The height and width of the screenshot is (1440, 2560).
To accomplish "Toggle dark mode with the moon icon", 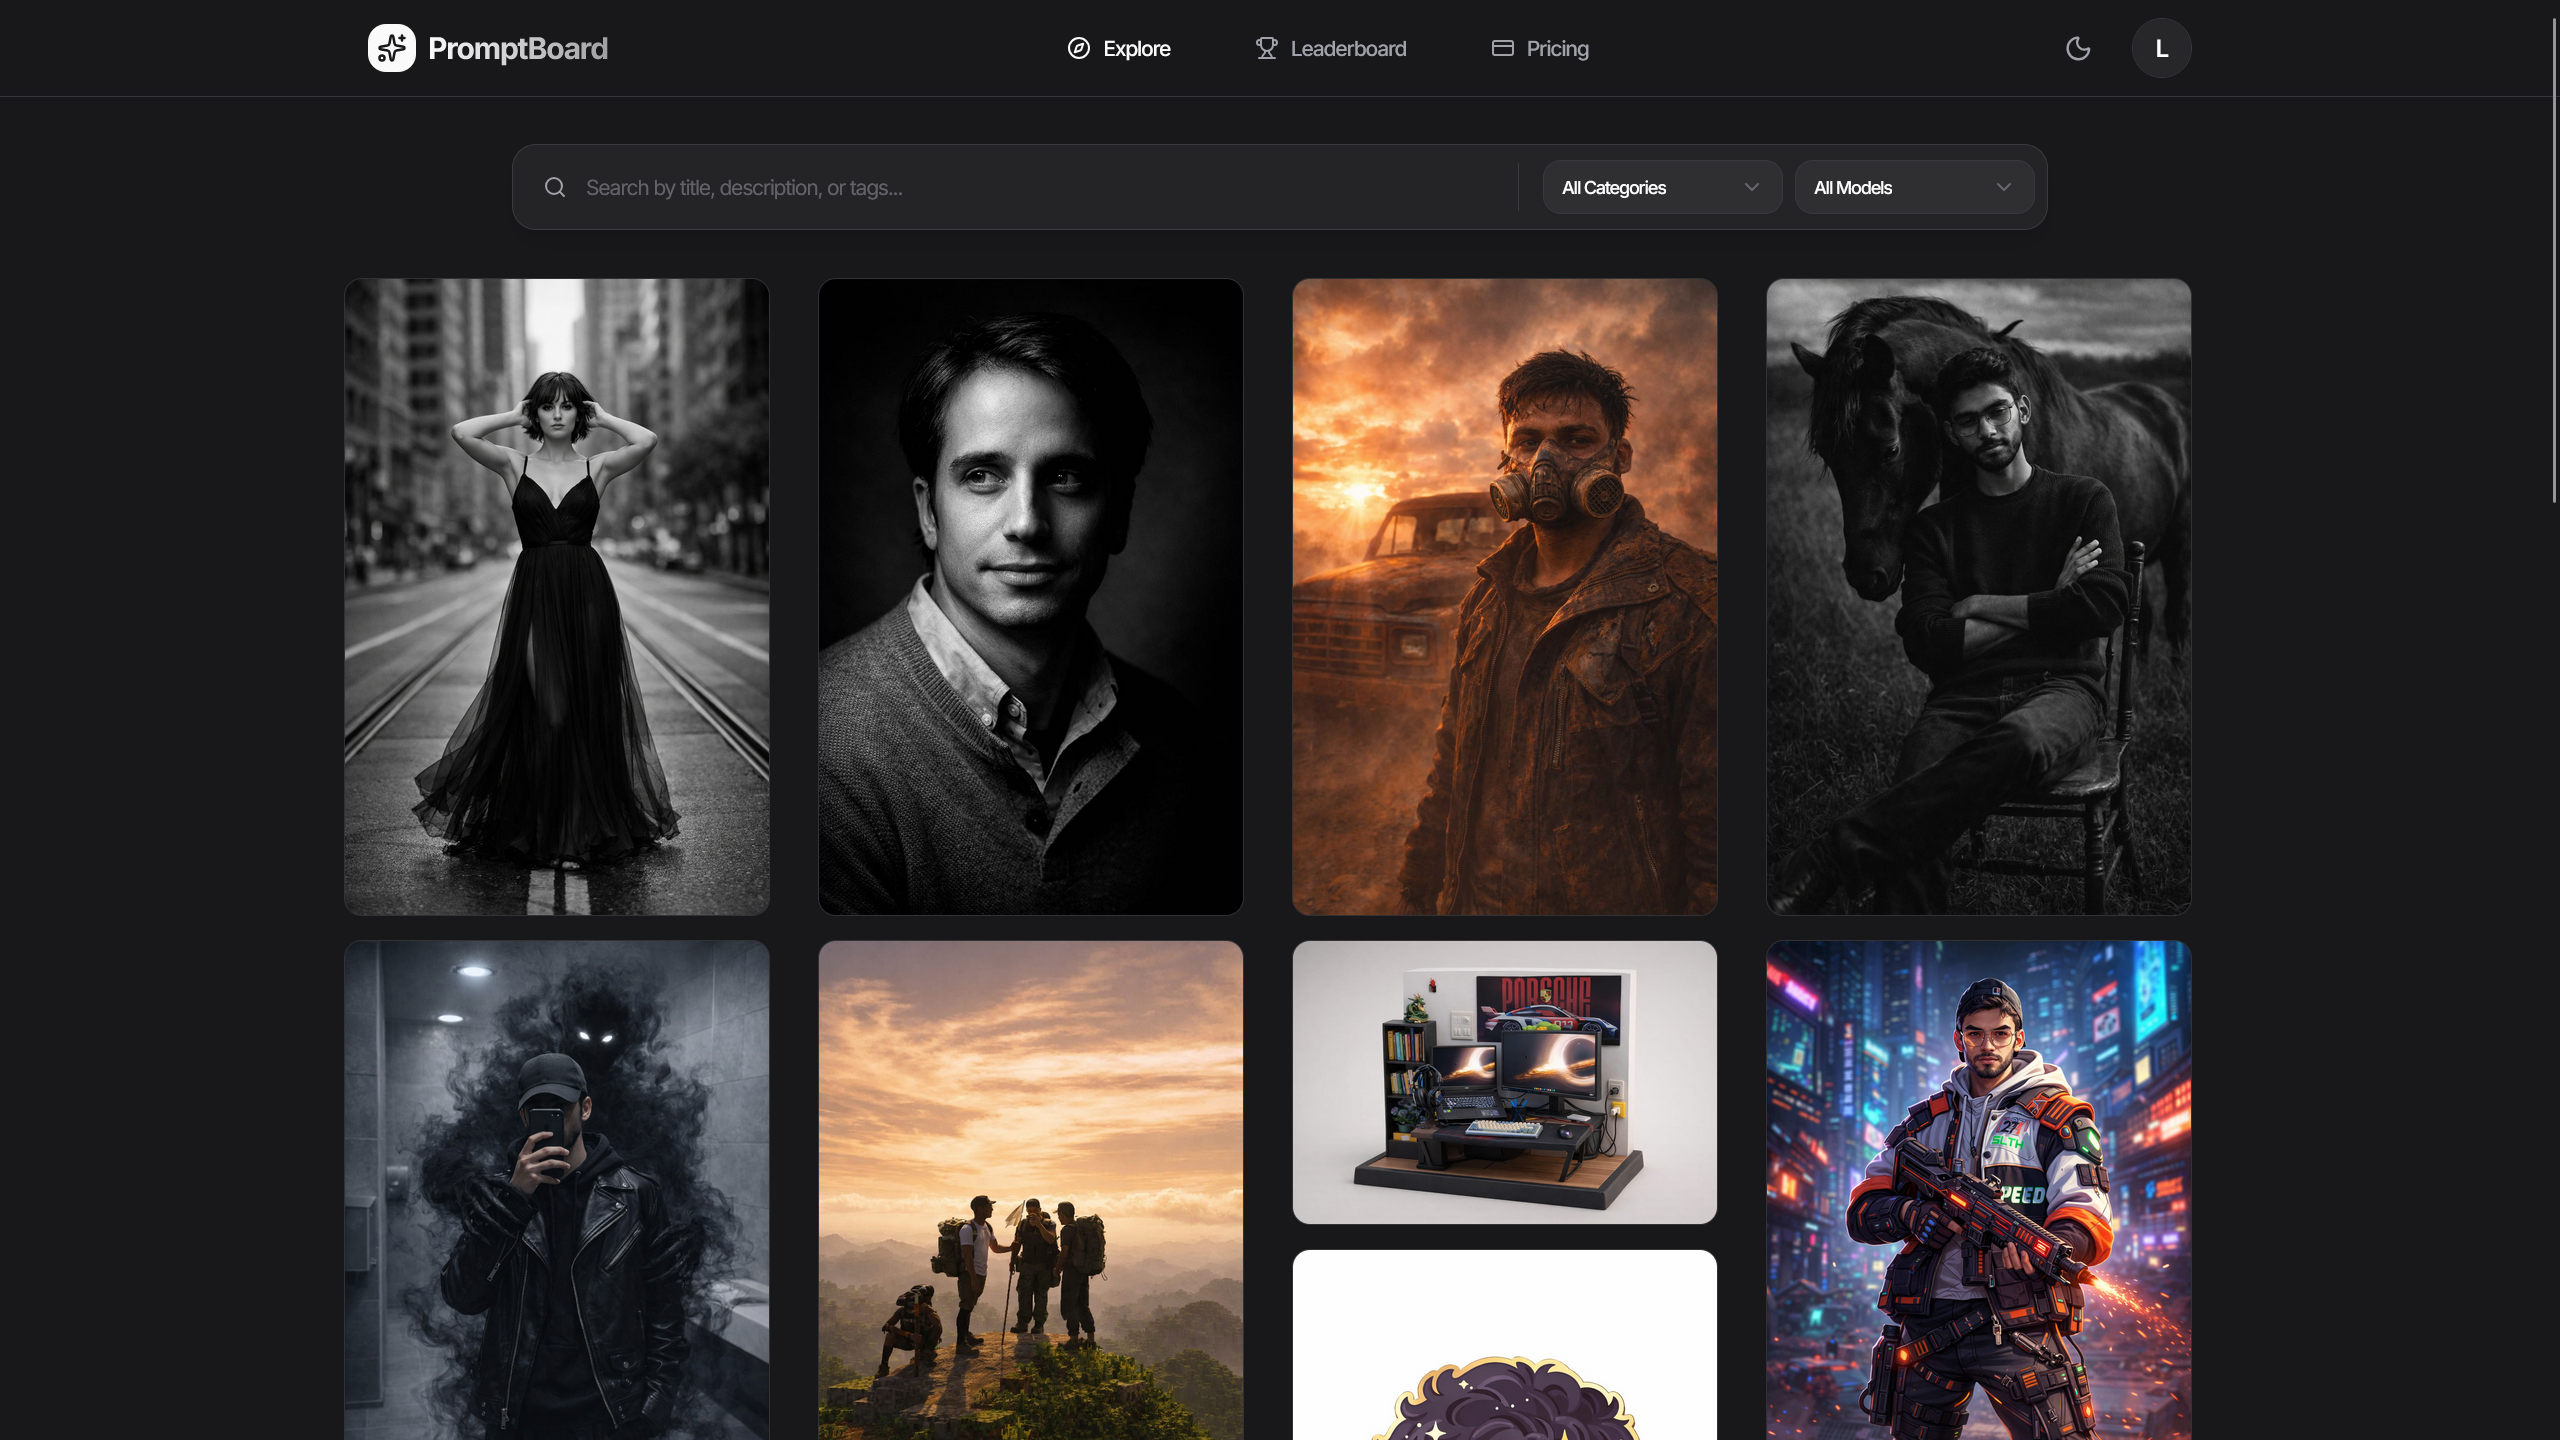I will (2078, 48).
